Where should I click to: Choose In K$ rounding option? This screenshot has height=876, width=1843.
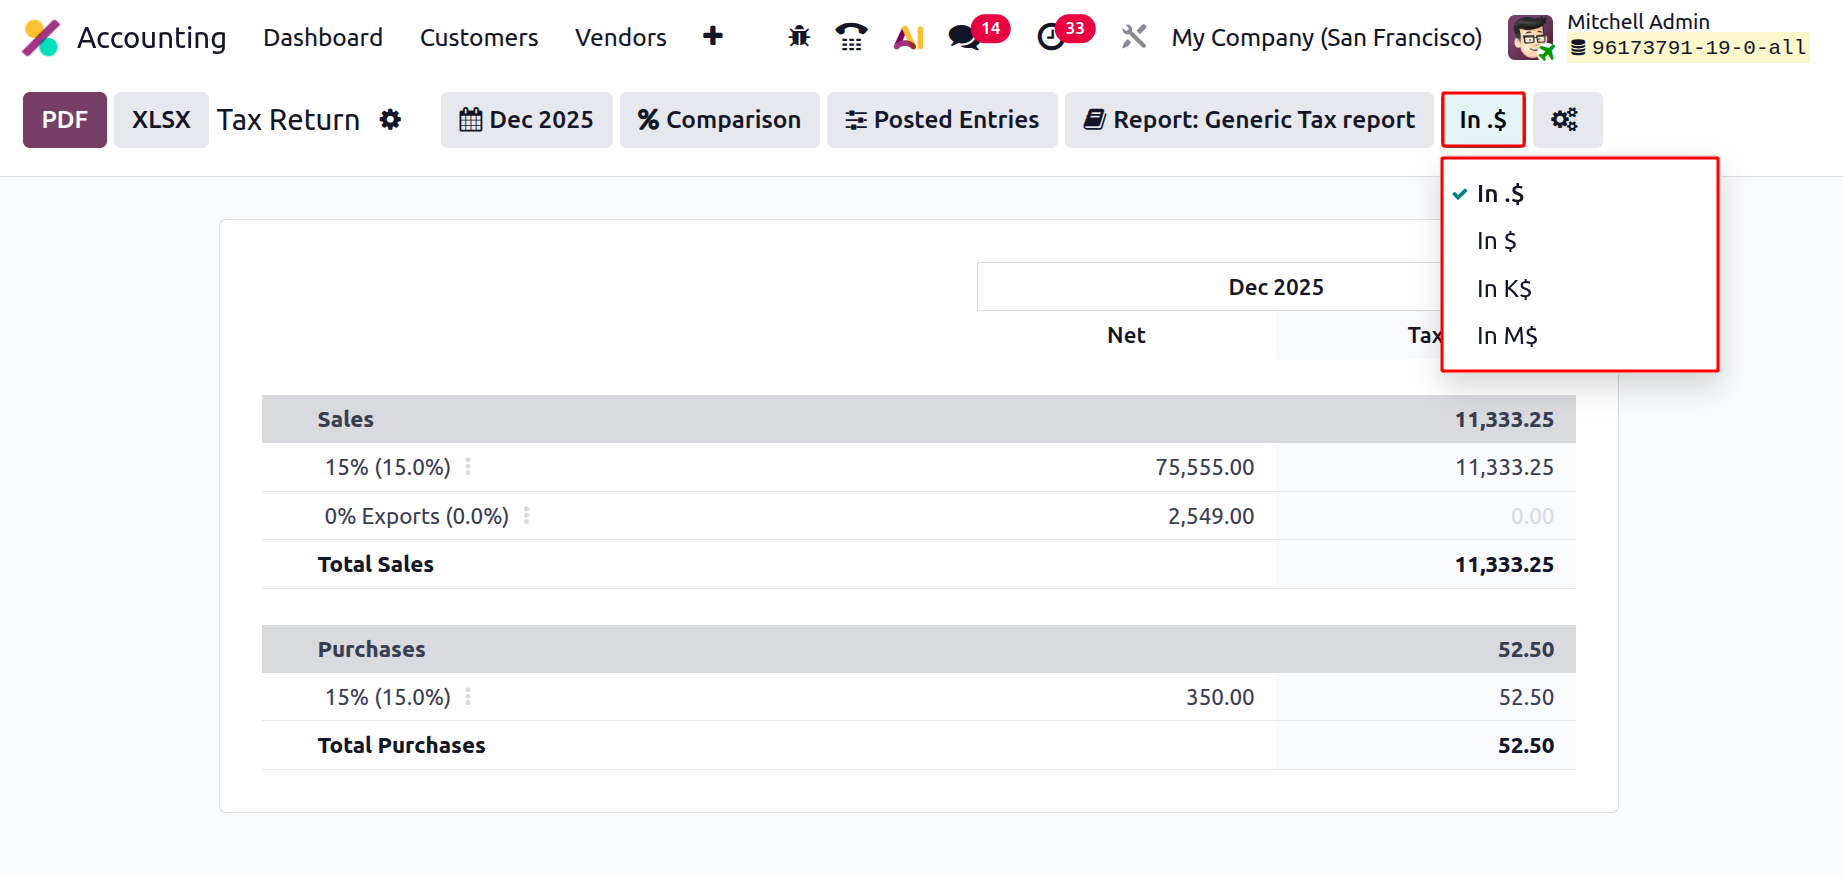pyautogui.click(x=1579, y=289)
